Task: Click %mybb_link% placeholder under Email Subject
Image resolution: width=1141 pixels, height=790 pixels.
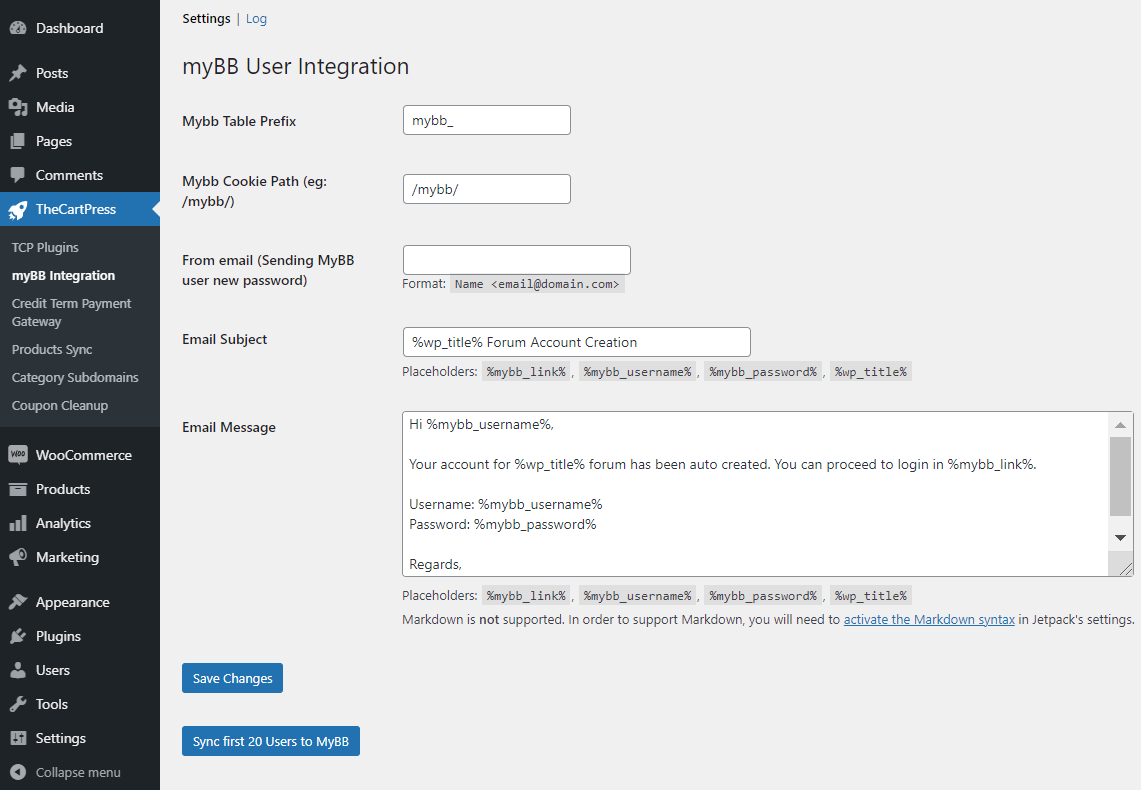Action: coord(526,372)
